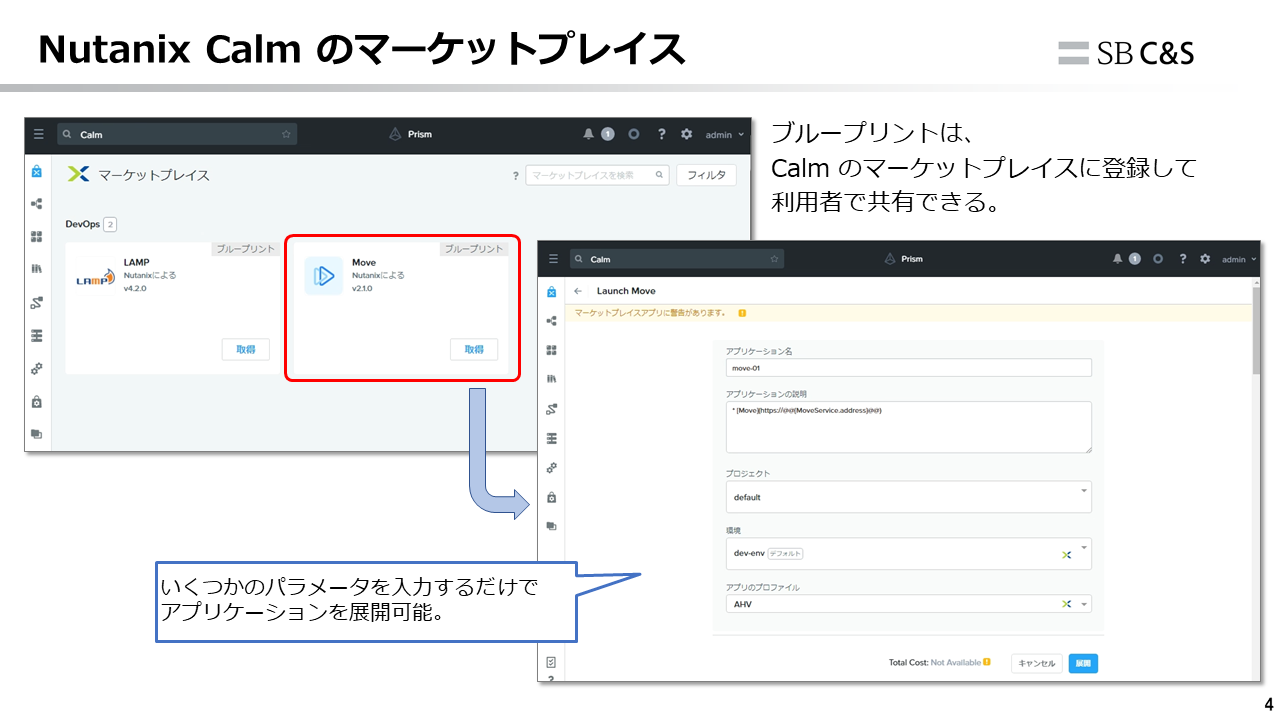Click アプリケーション名 field containing move-01

(908, 368)
